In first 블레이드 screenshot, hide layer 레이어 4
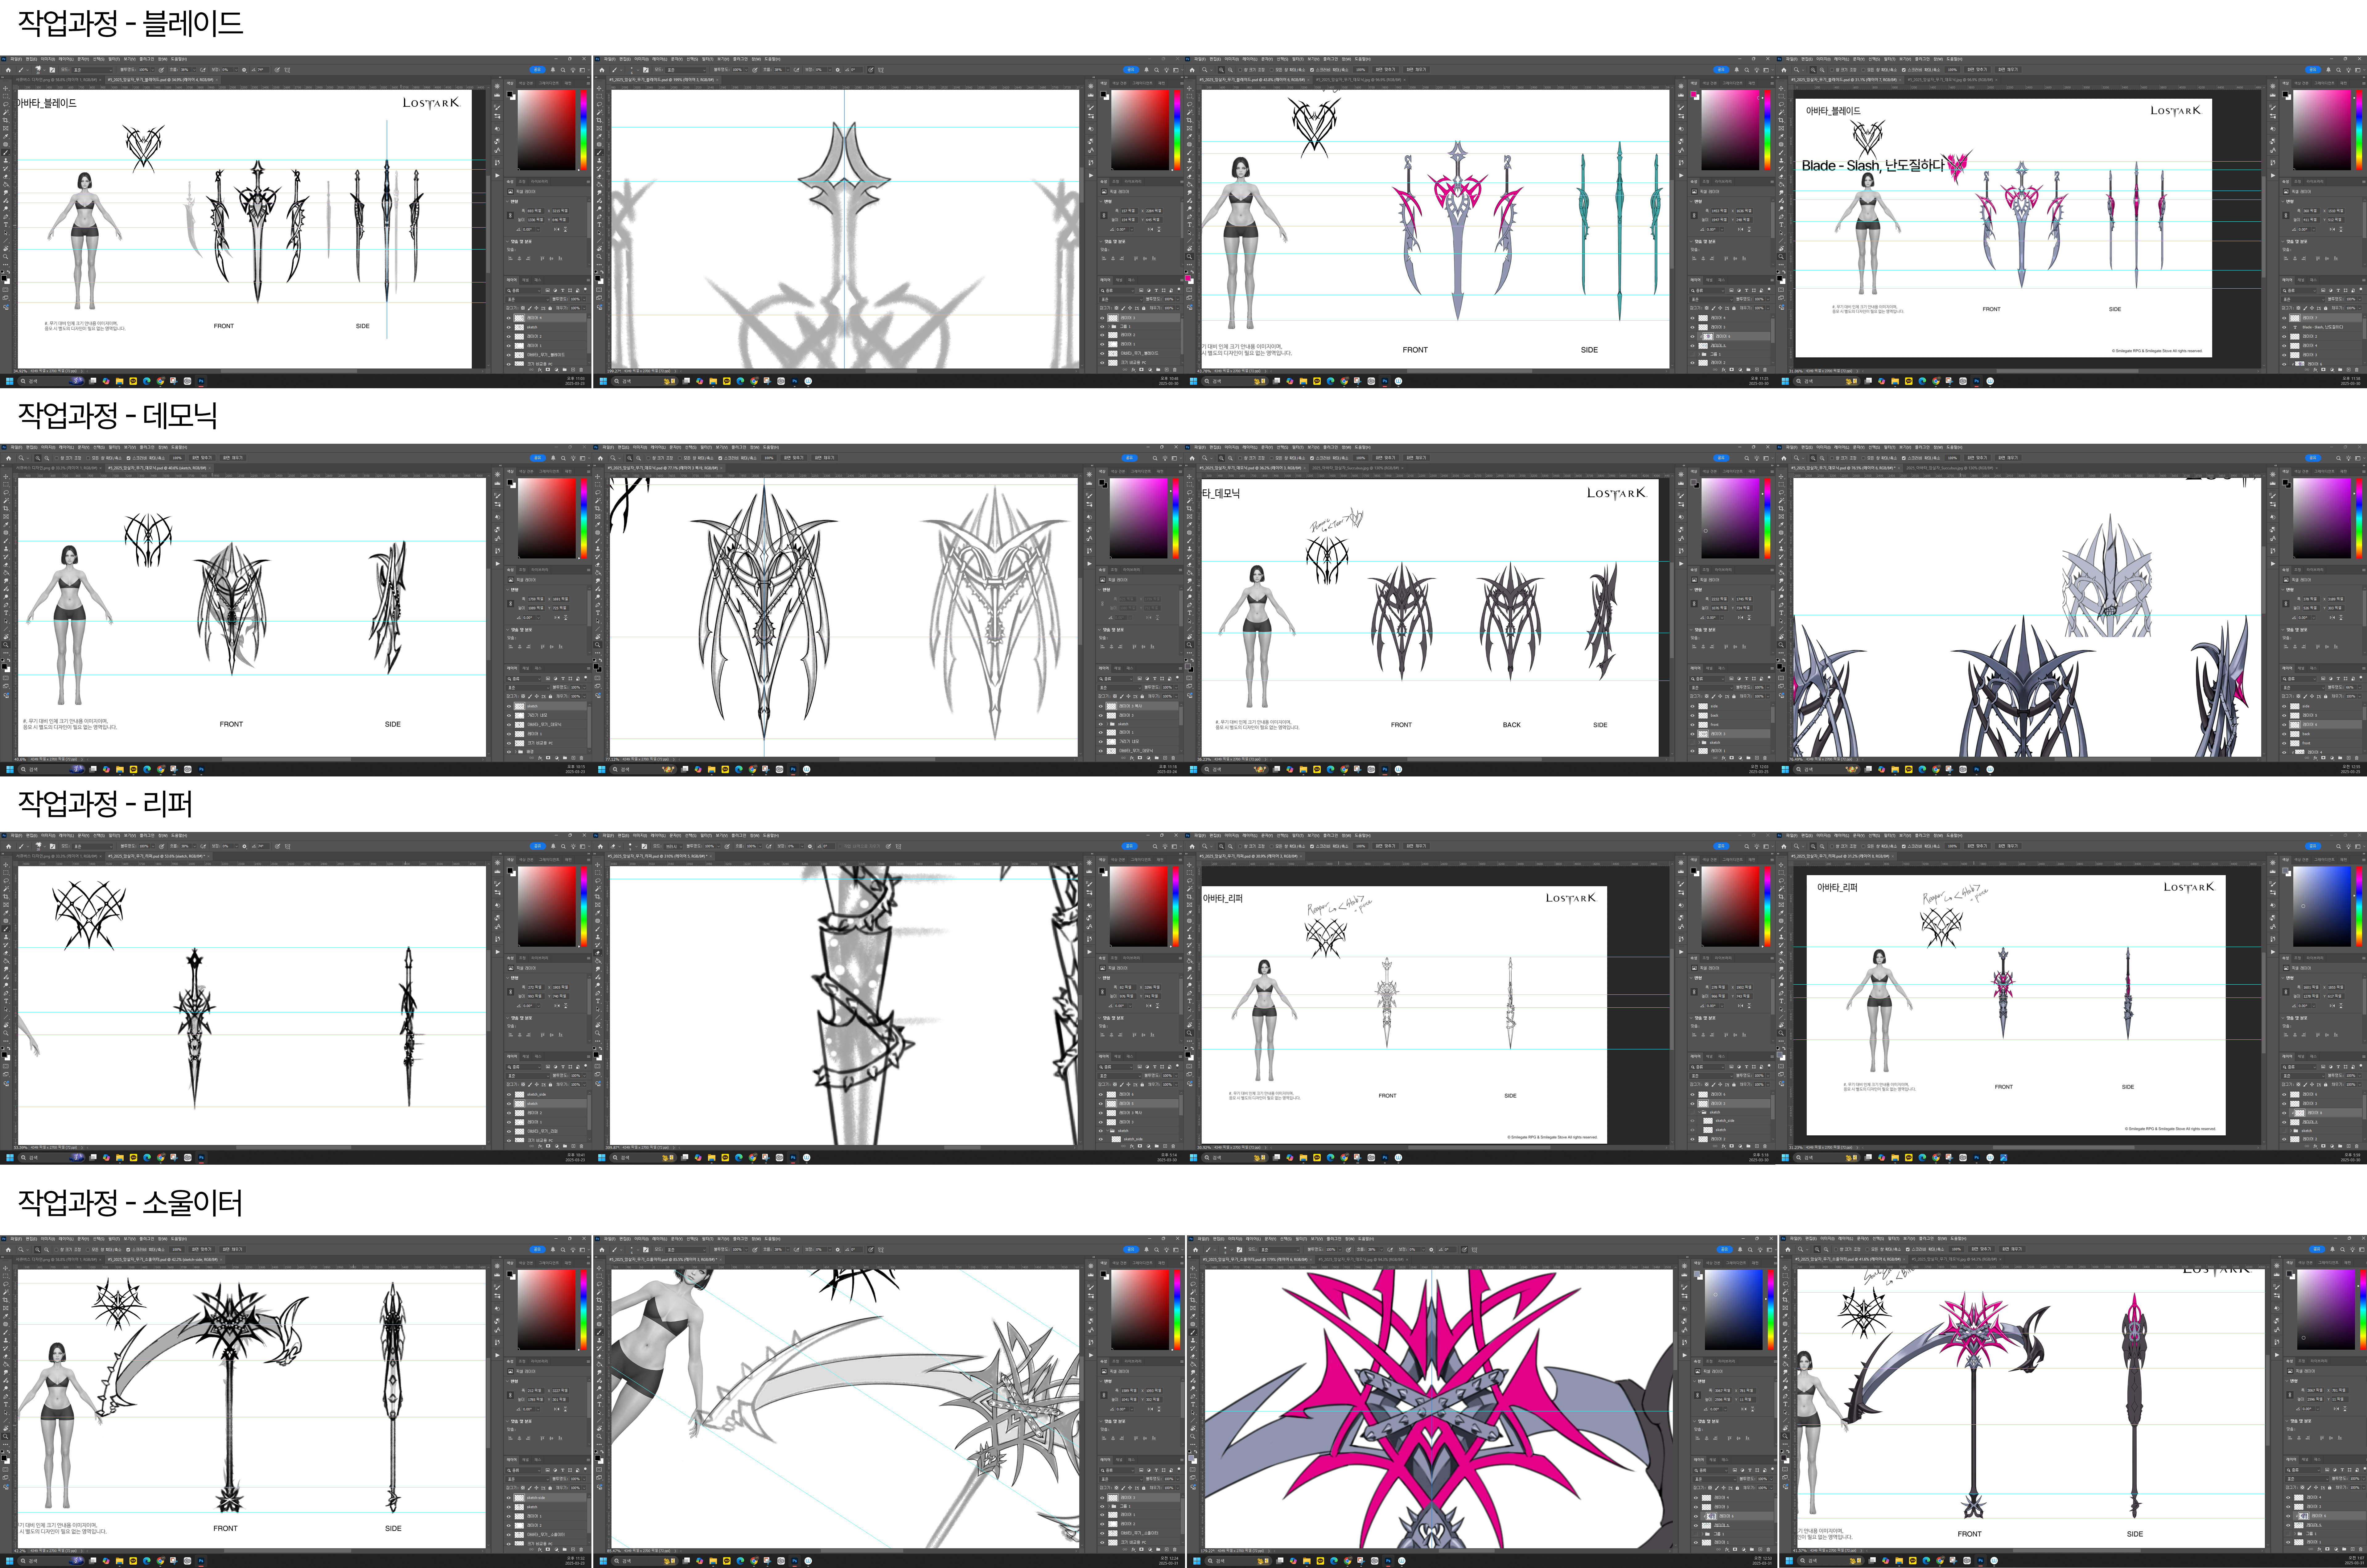Image resolution: width=2367 pixels, height=1568 pixels. click(x=509, y=318)
